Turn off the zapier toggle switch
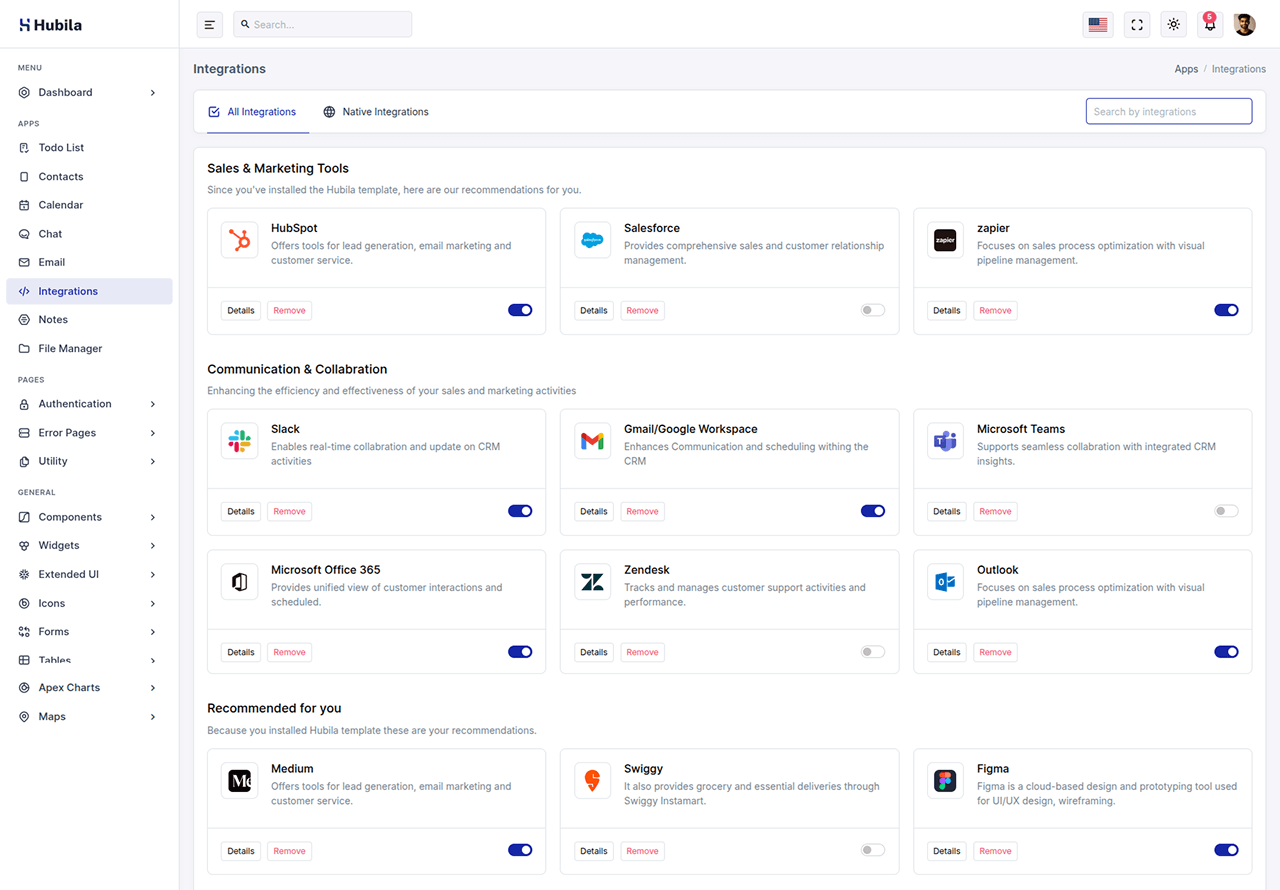Image resolution: width=1280 pixels, height=890 pixels. coord(1226,310)
